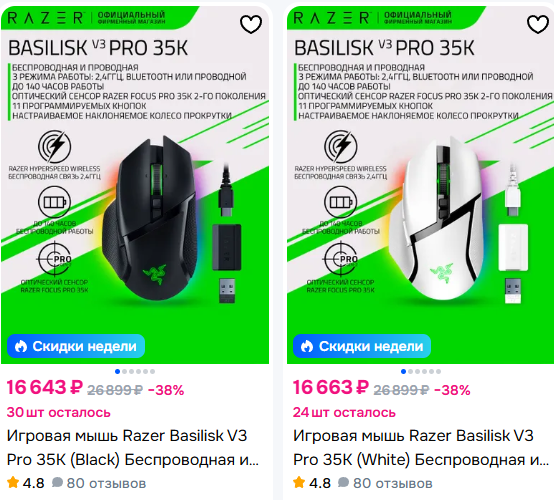The width and height of the screenshot is (554, 500).
Task: Click the black mouse product image
Action: [x=135, y=184]
